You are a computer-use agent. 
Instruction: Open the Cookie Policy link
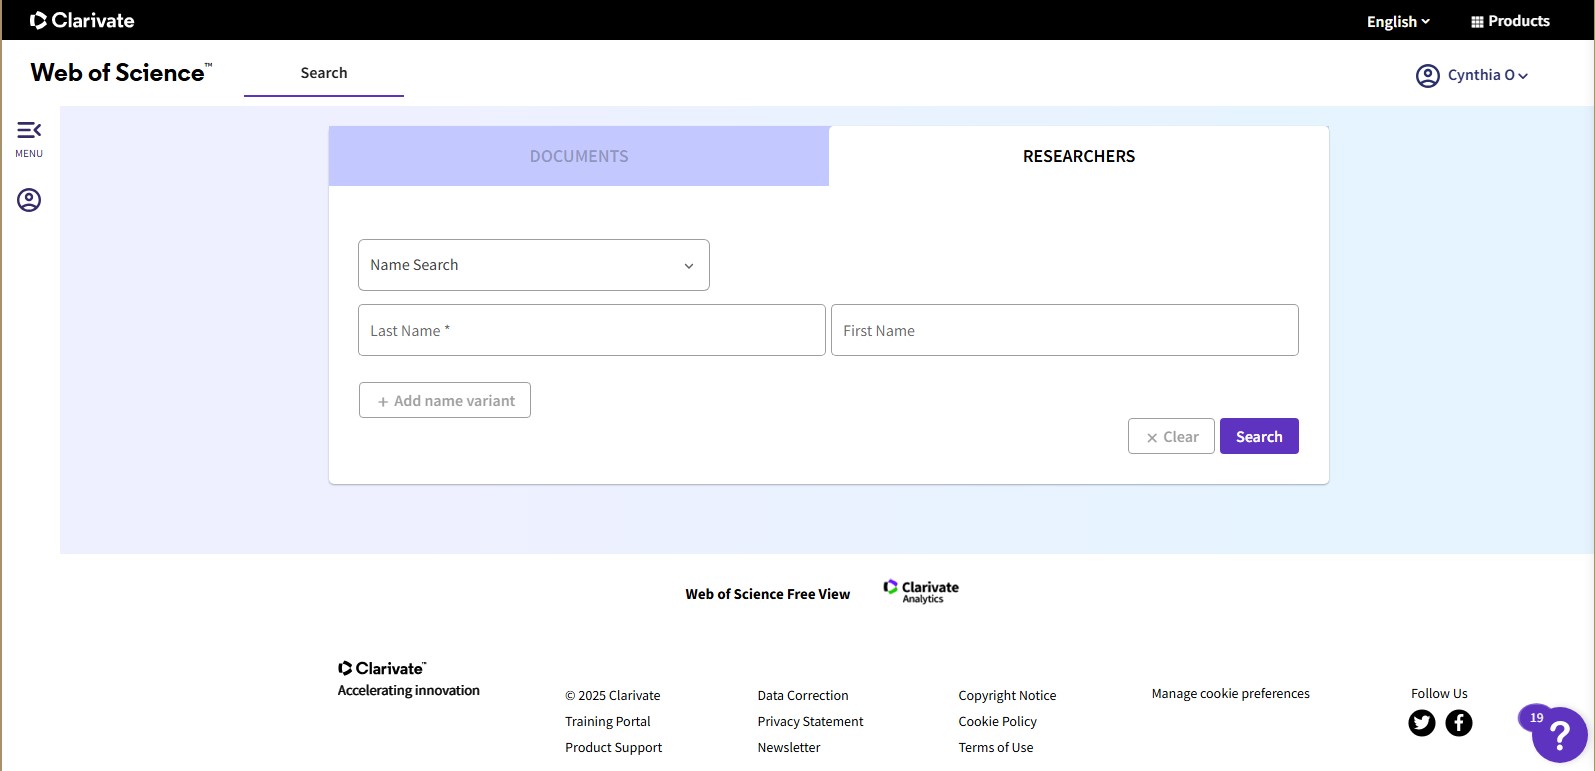click(997, 722)
